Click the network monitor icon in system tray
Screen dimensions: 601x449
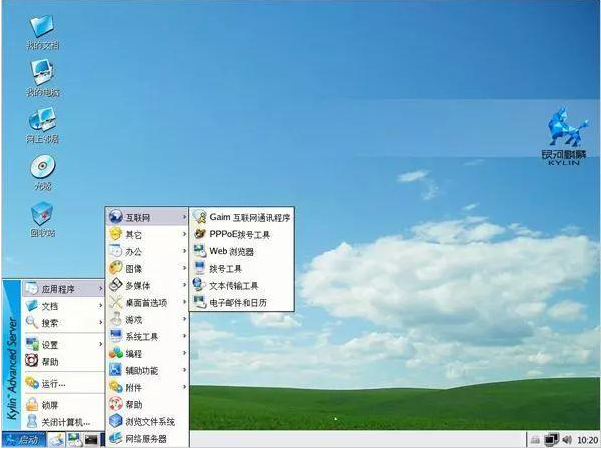(x=552, y=440)
